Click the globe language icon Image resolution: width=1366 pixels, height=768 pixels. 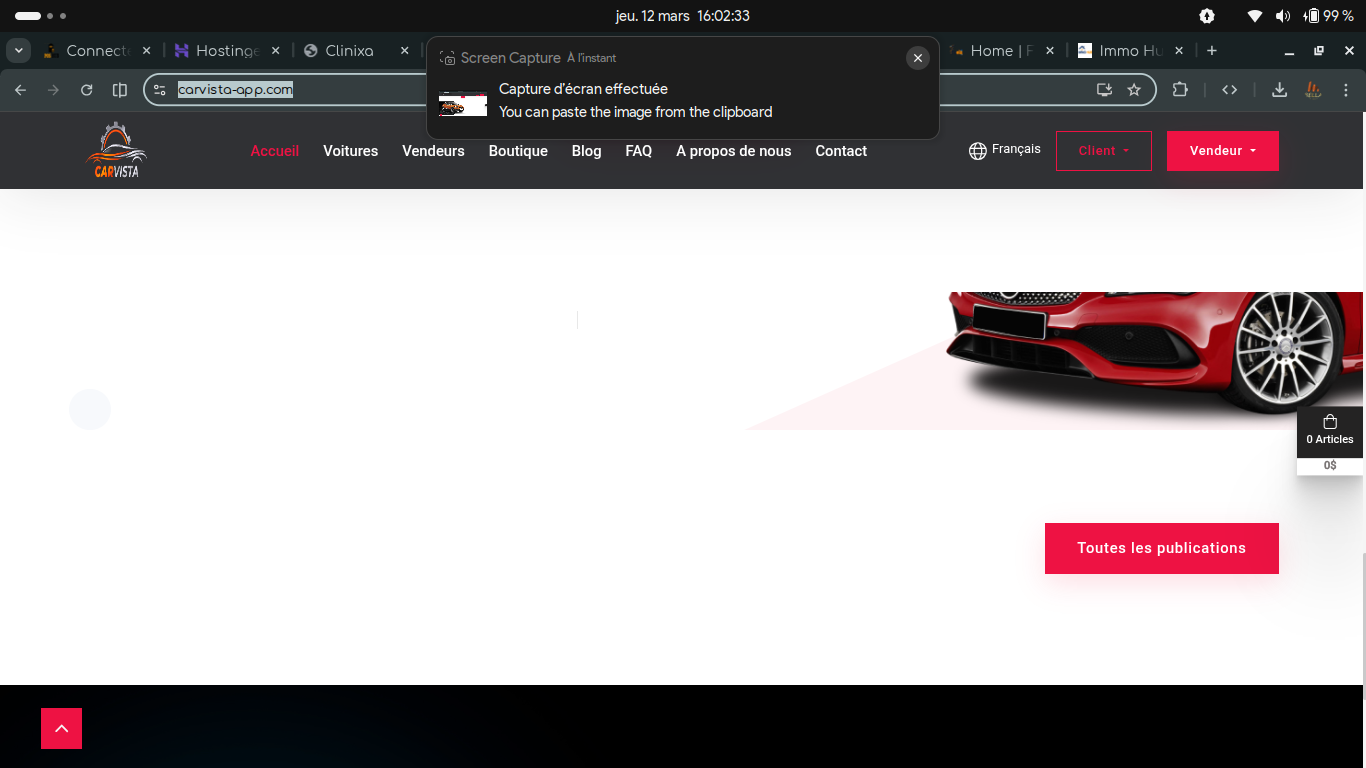(977, 151)
